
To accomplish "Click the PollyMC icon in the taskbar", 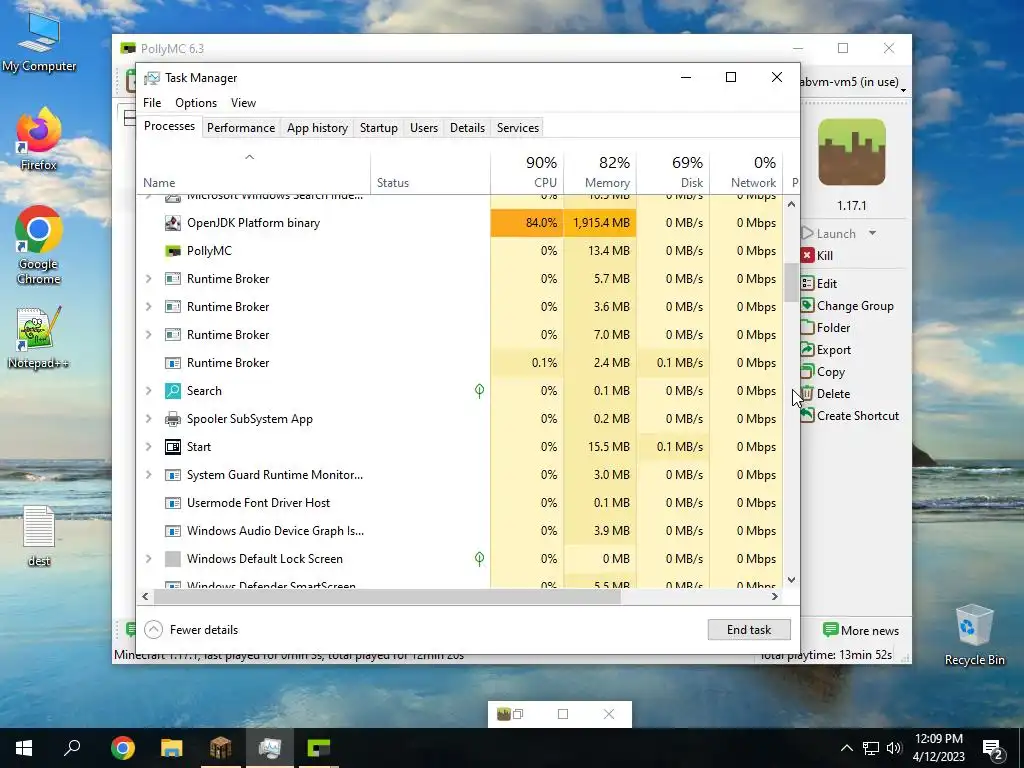I will [319, 748].
